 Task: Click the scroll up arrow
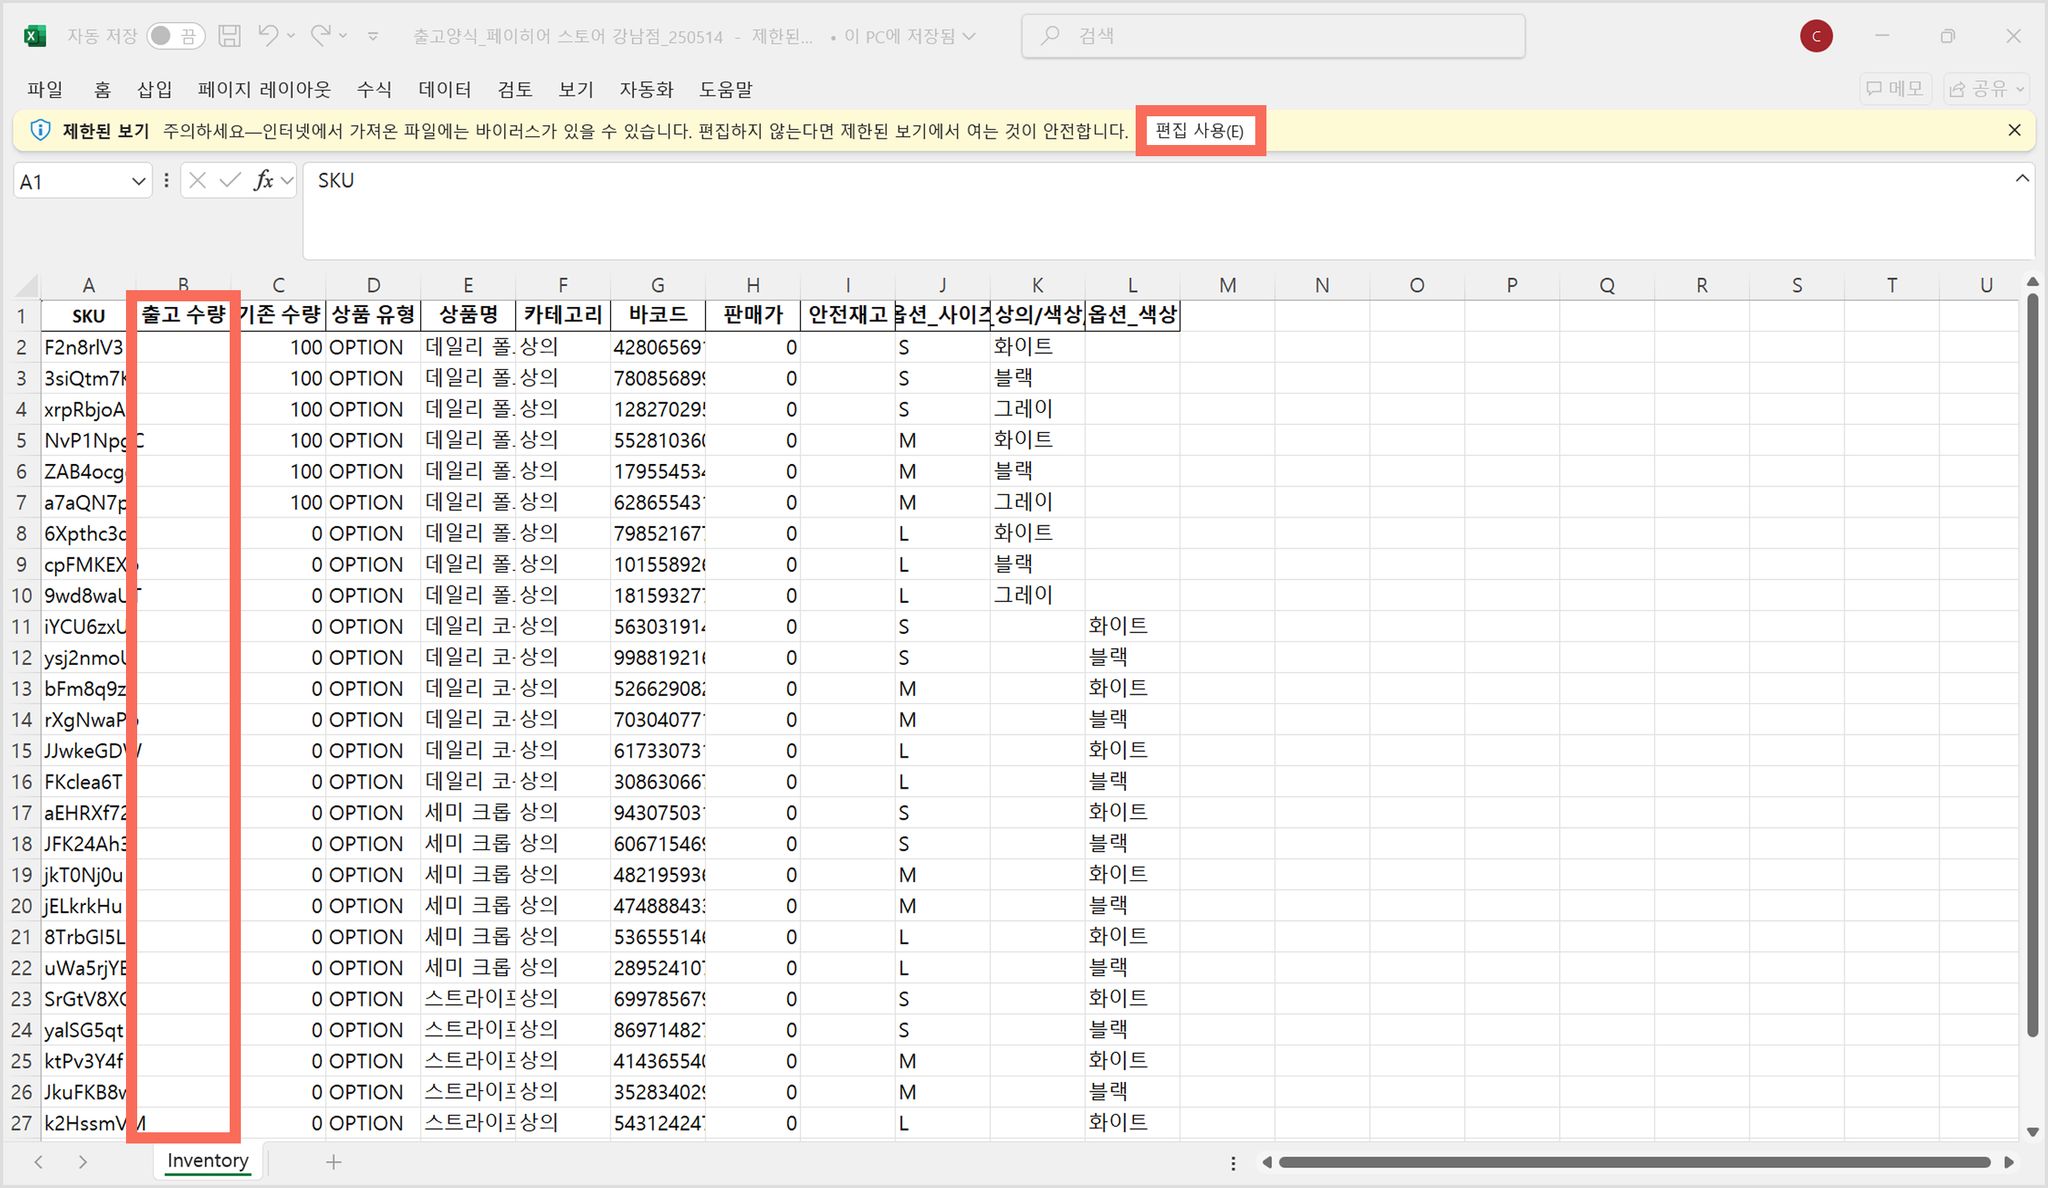pyautogui.click(x=2031, y=282)
